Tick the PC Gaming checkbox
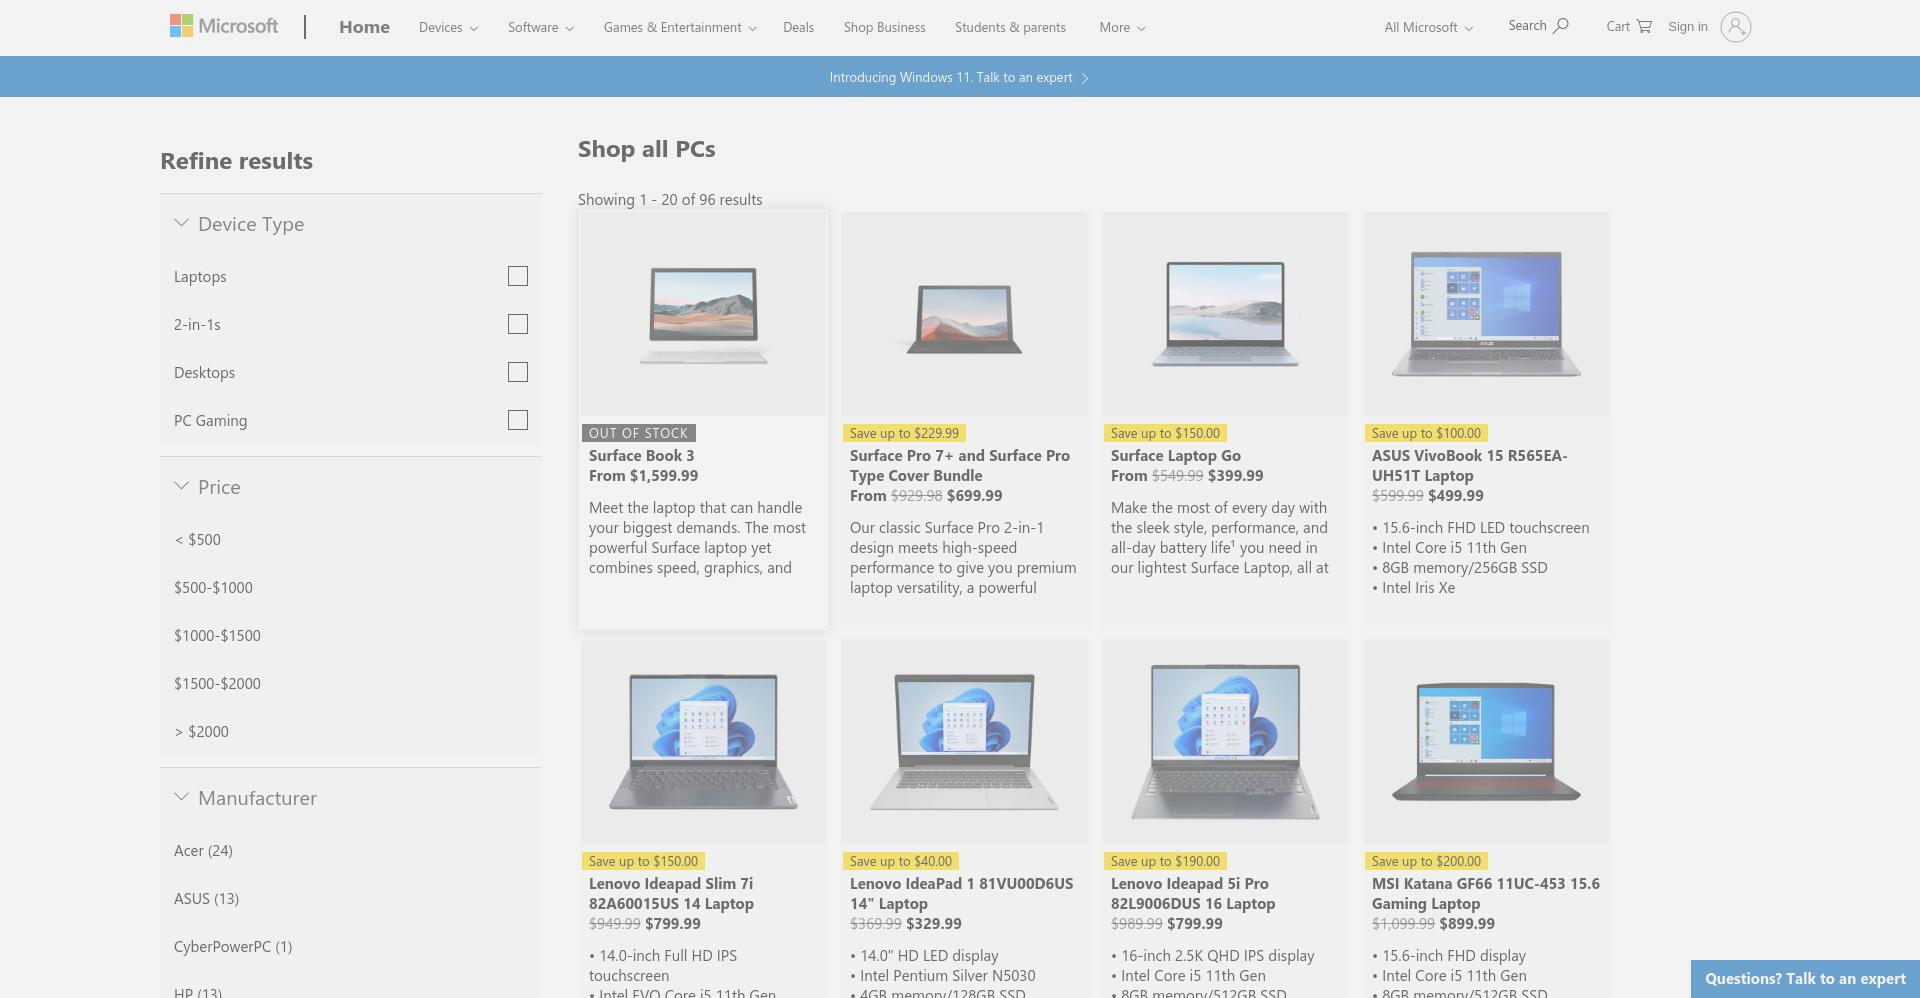The height and width of the screenshot is (998, 1920). click(518, 420)
